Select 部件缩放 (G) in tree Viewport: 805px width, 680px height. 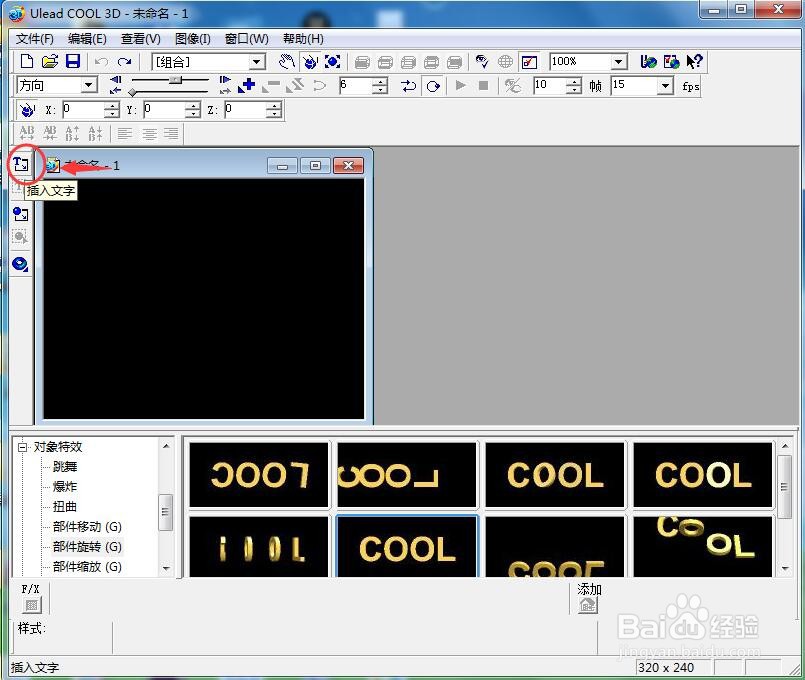(x=87, y=567)
